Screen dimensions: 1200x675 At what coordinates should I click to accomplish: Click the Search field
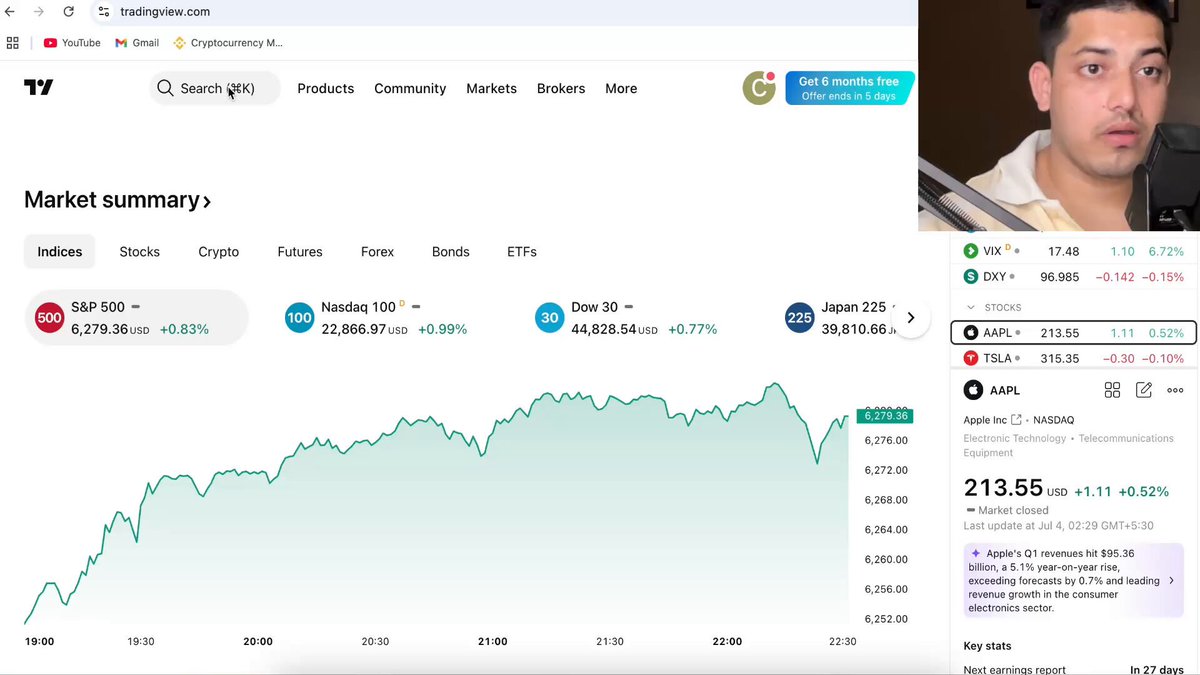215,88
